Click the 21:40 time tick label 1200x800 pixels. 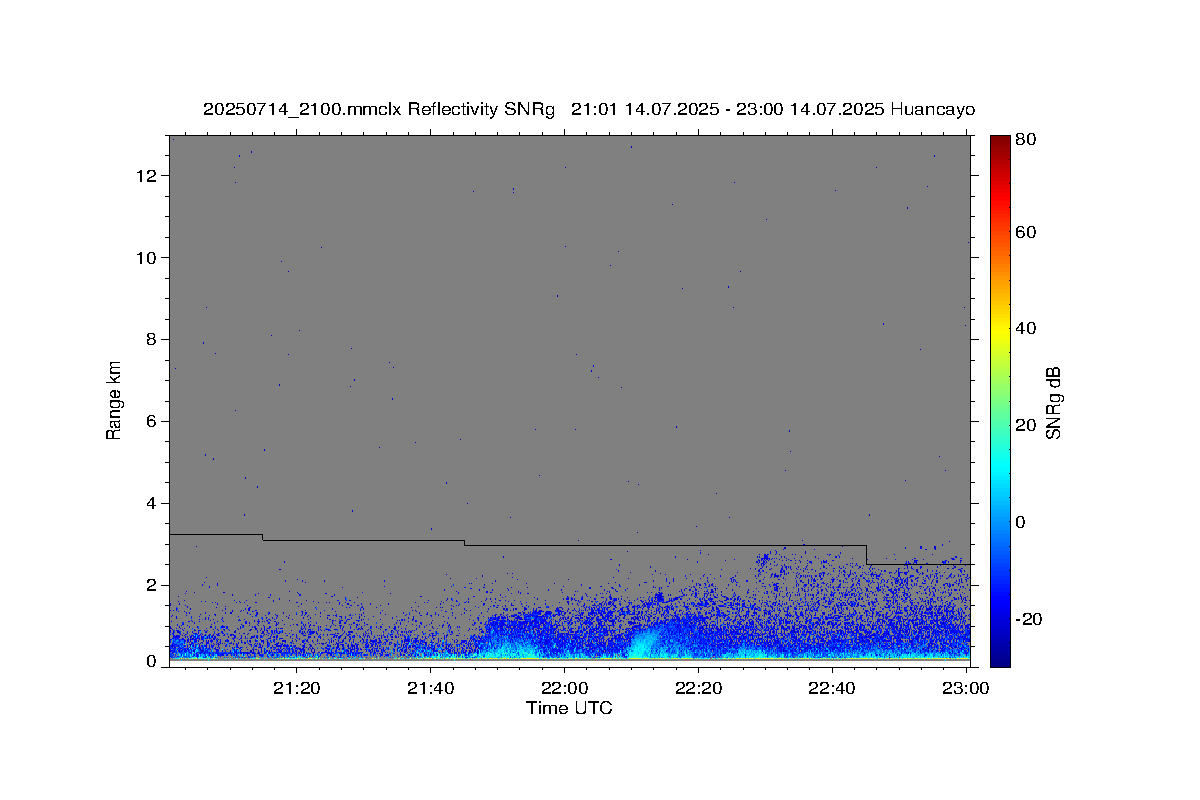(x=430, y=688)
